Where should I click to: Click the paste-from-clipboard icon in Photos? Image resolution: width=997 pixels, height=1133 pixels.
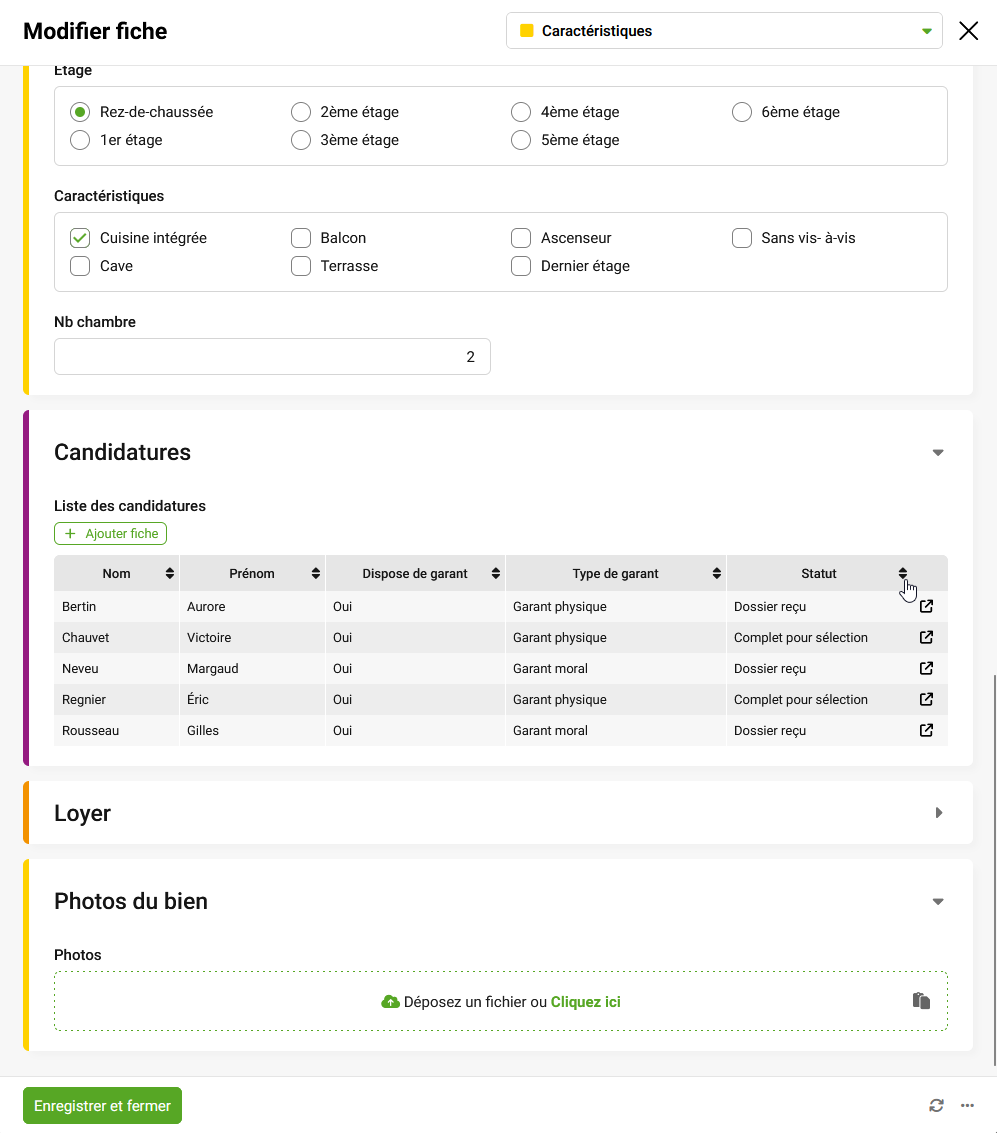(921, 1001)
